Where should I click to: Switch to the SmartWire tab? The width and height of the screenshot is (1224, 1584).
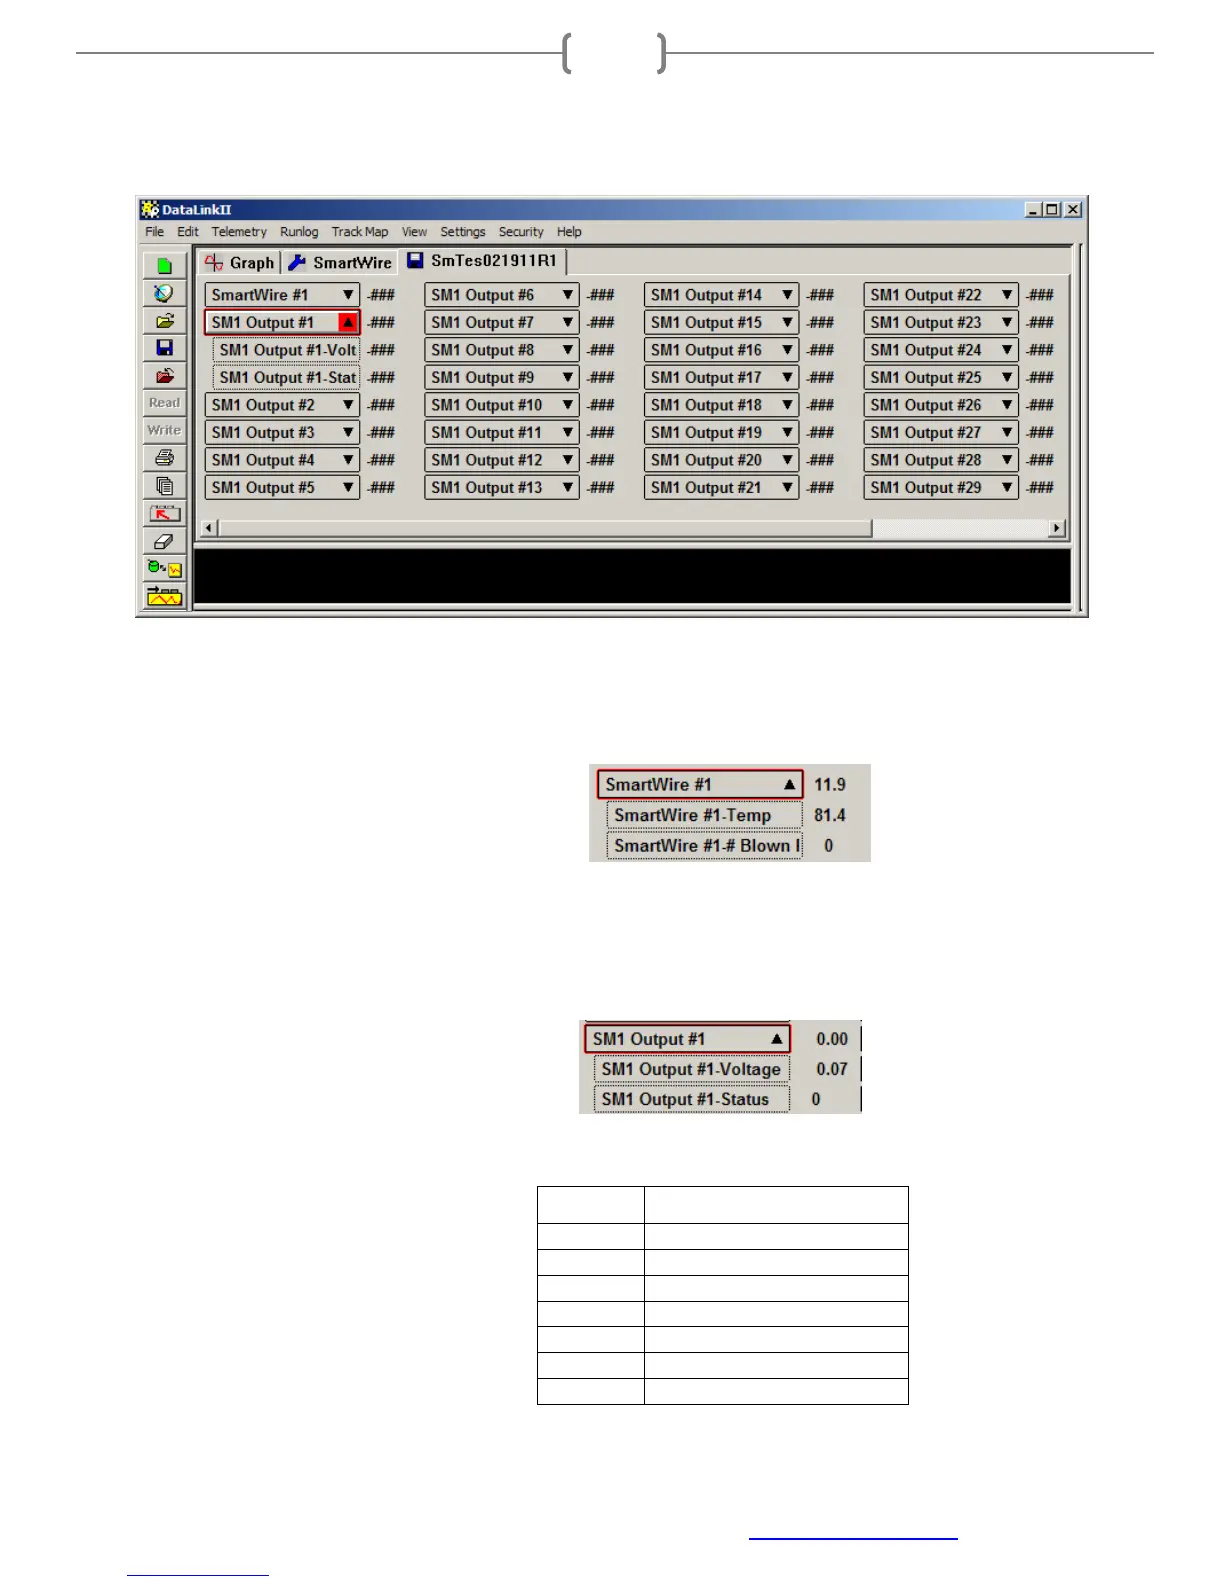(340, 263)
